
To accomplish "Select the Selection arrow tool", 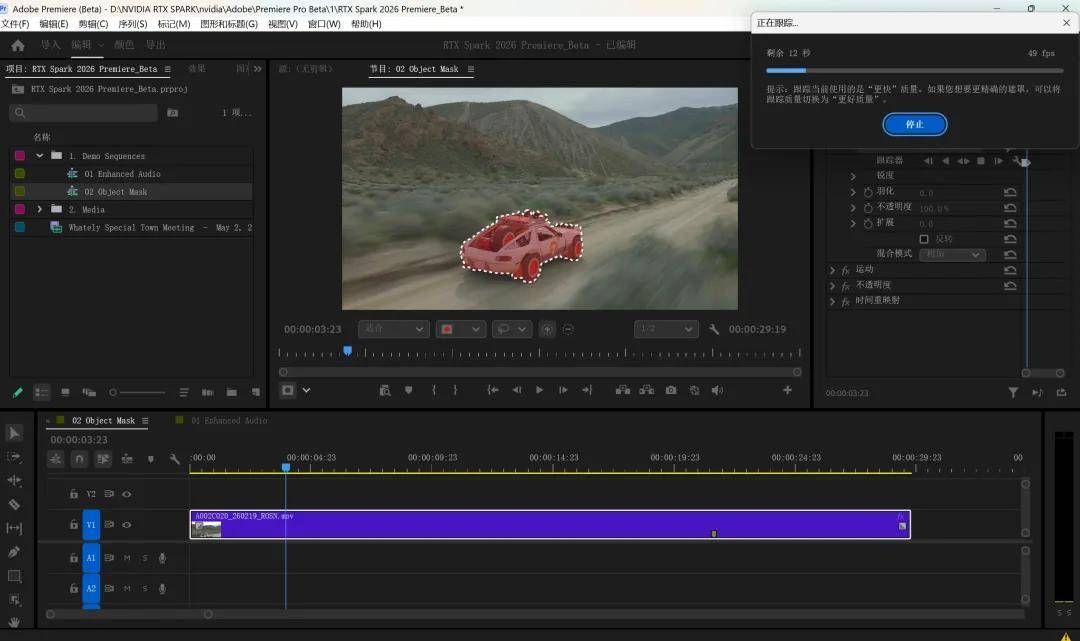I will (14, 433).
